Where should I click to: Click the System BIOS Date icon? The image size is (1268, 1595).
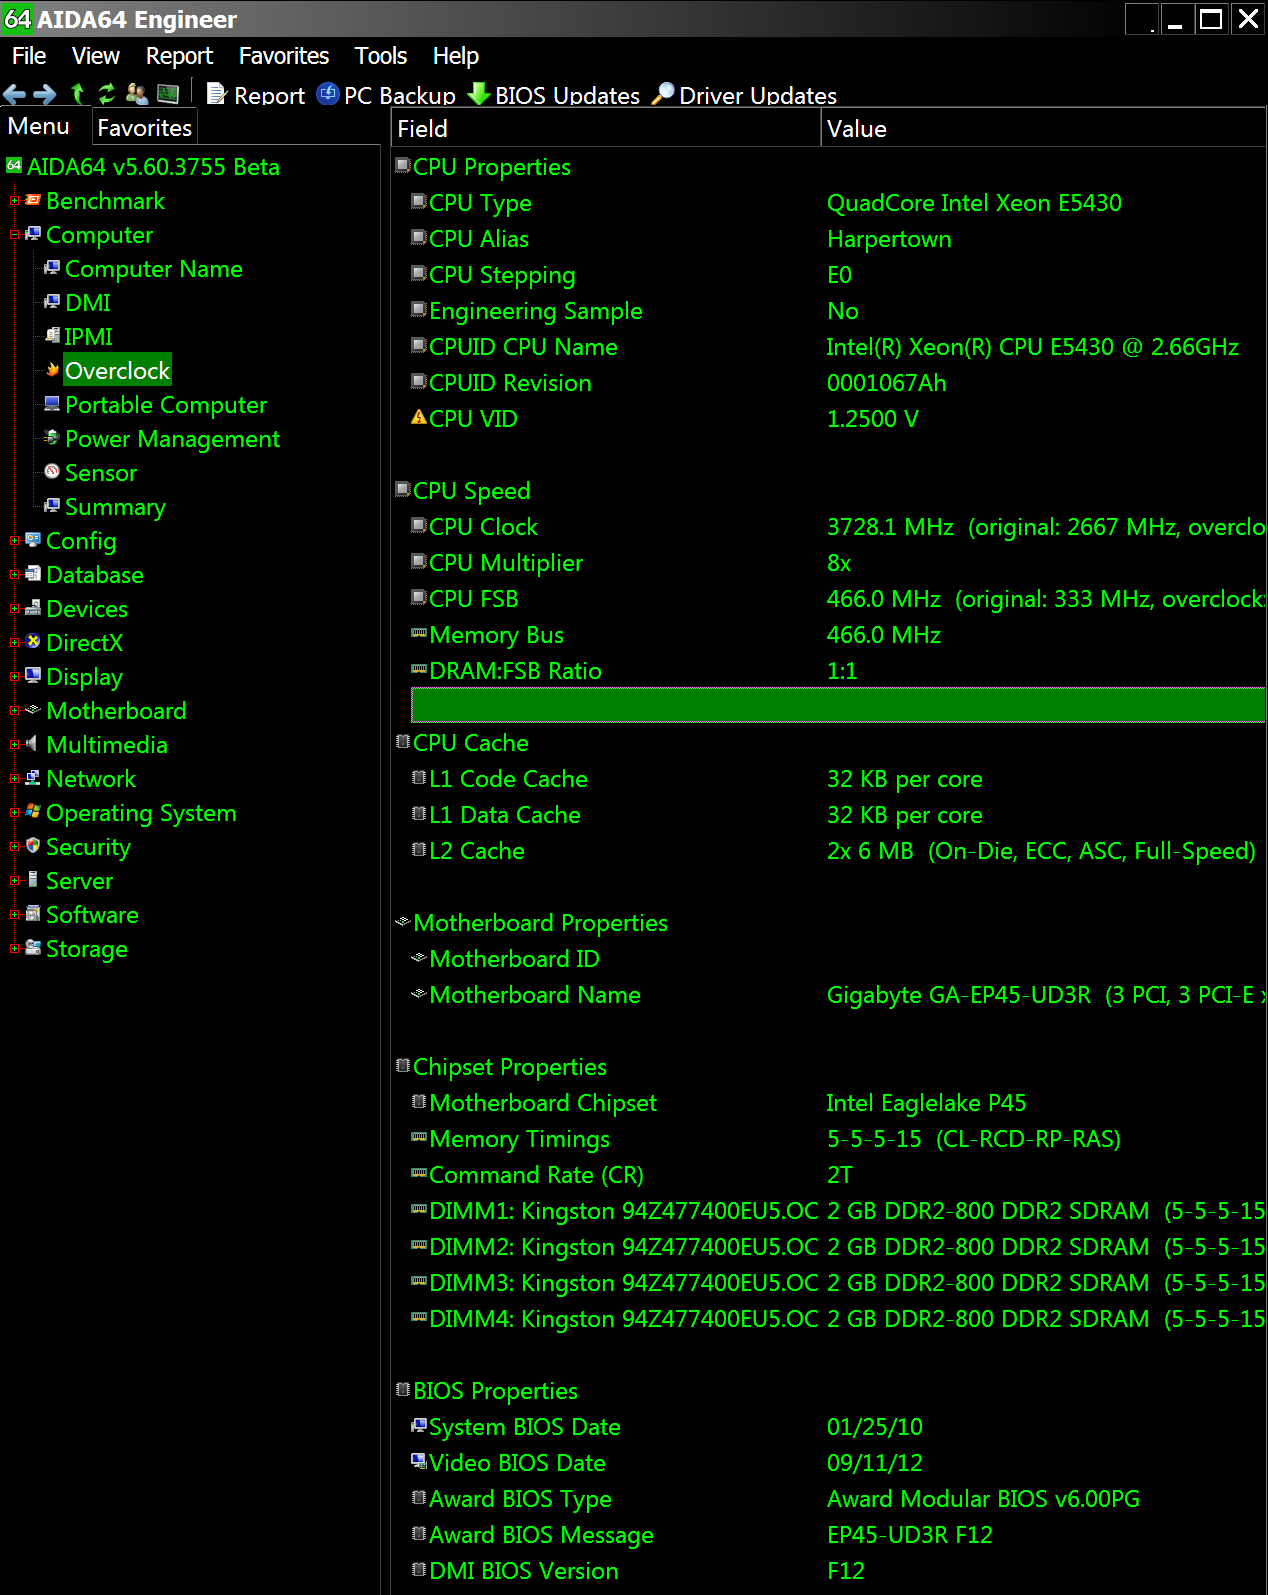point(419,1425)
